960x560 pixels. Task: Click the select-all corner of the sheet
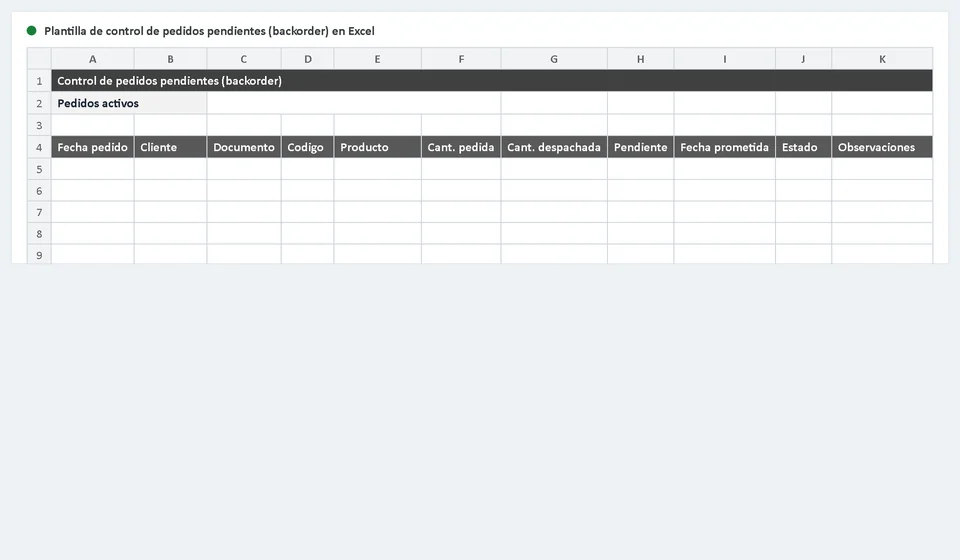pos(39,59)
